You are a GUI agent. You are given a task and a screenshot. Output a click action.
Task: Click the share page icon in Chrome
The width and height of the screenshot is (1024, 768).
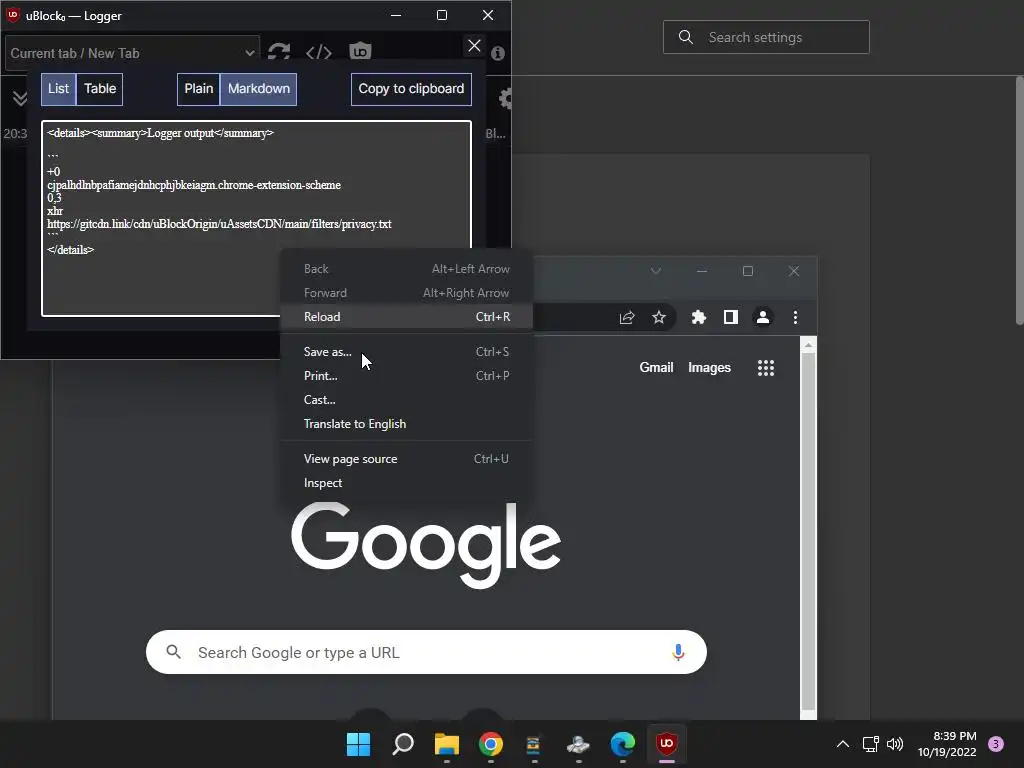click(627, 317)
